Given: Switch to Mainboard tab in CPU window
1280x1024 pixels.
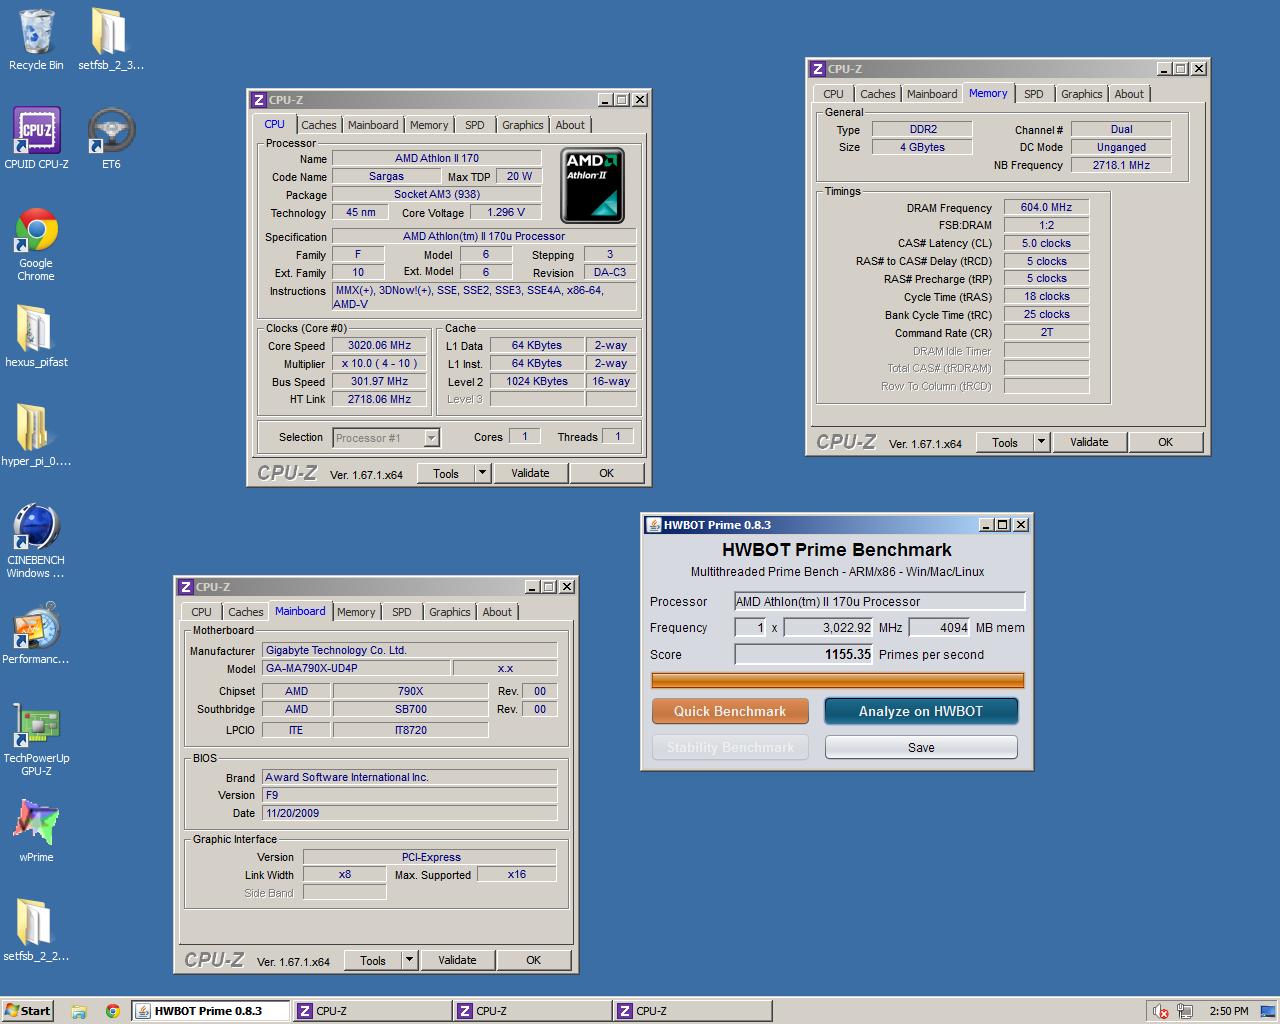Looking at the screenshot, I should [x=373, y=125].
